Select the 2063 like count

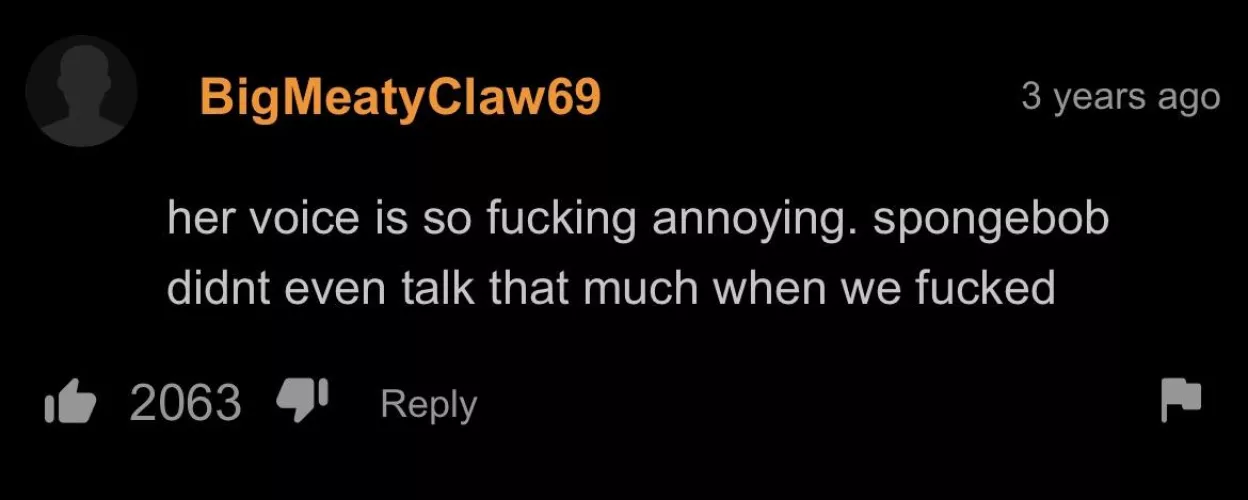(186, 404)
